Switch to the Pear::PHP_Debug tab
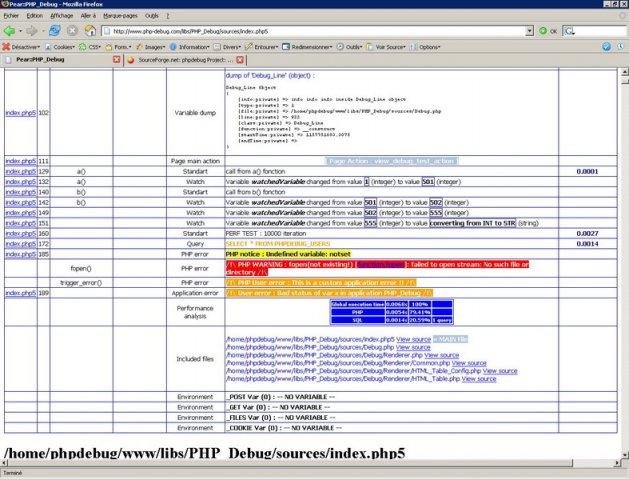The height and width of the screenshot is (480, 629). point(61,60)
